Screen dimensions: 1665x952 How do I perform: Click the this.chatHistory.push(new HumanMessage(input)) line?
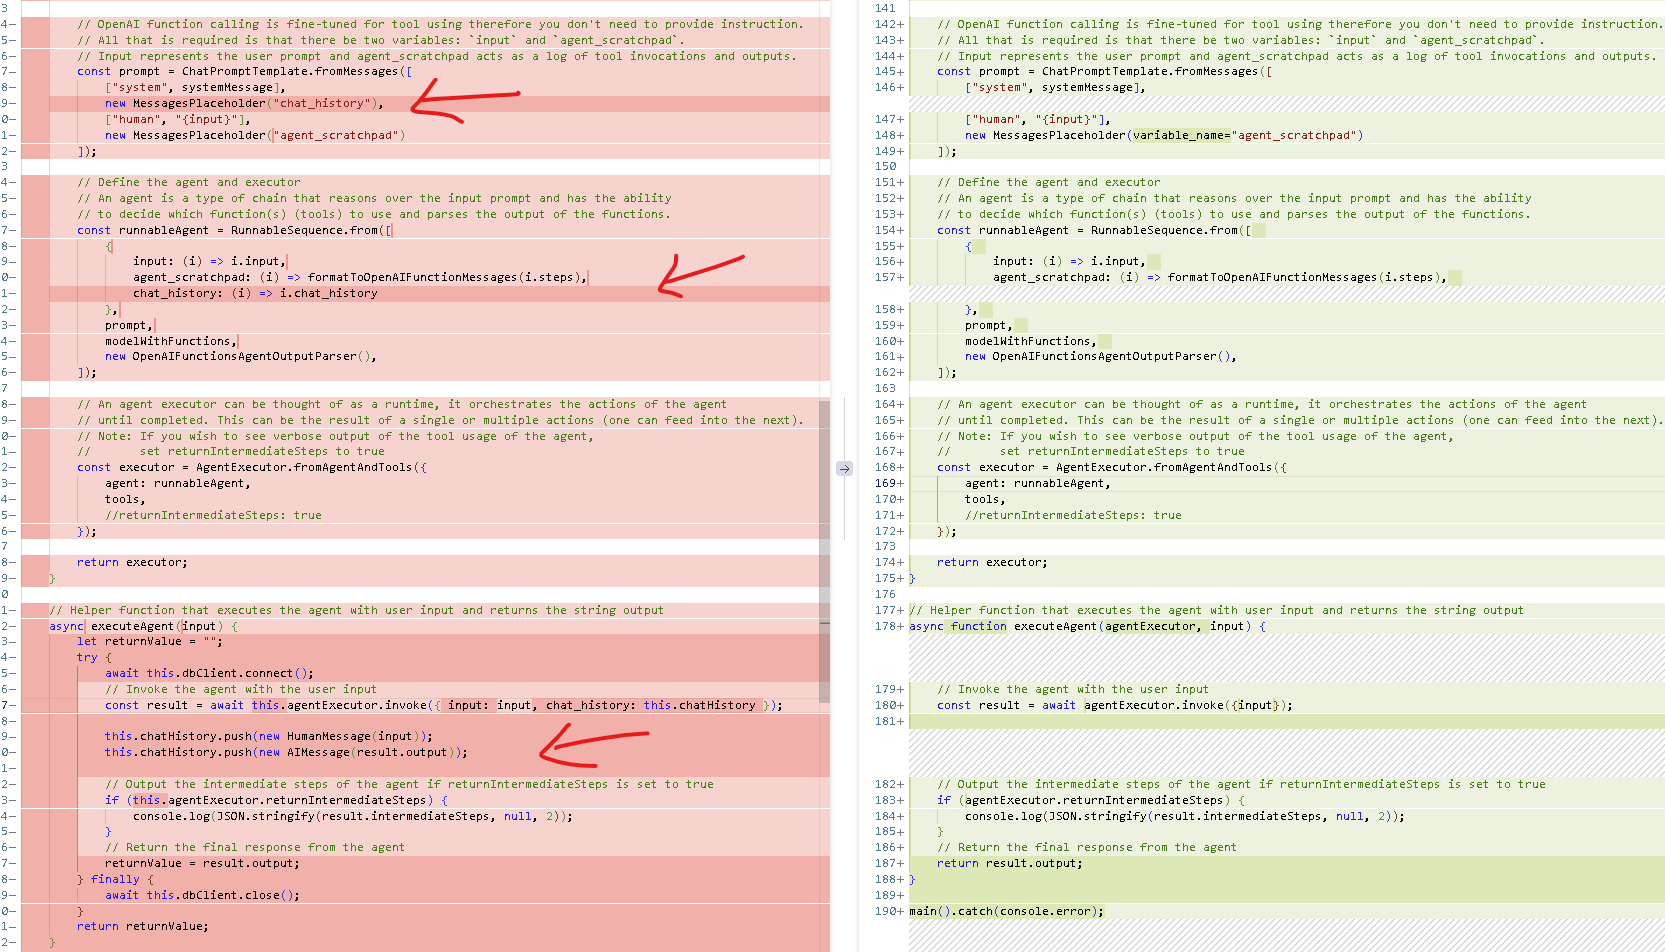268,736
